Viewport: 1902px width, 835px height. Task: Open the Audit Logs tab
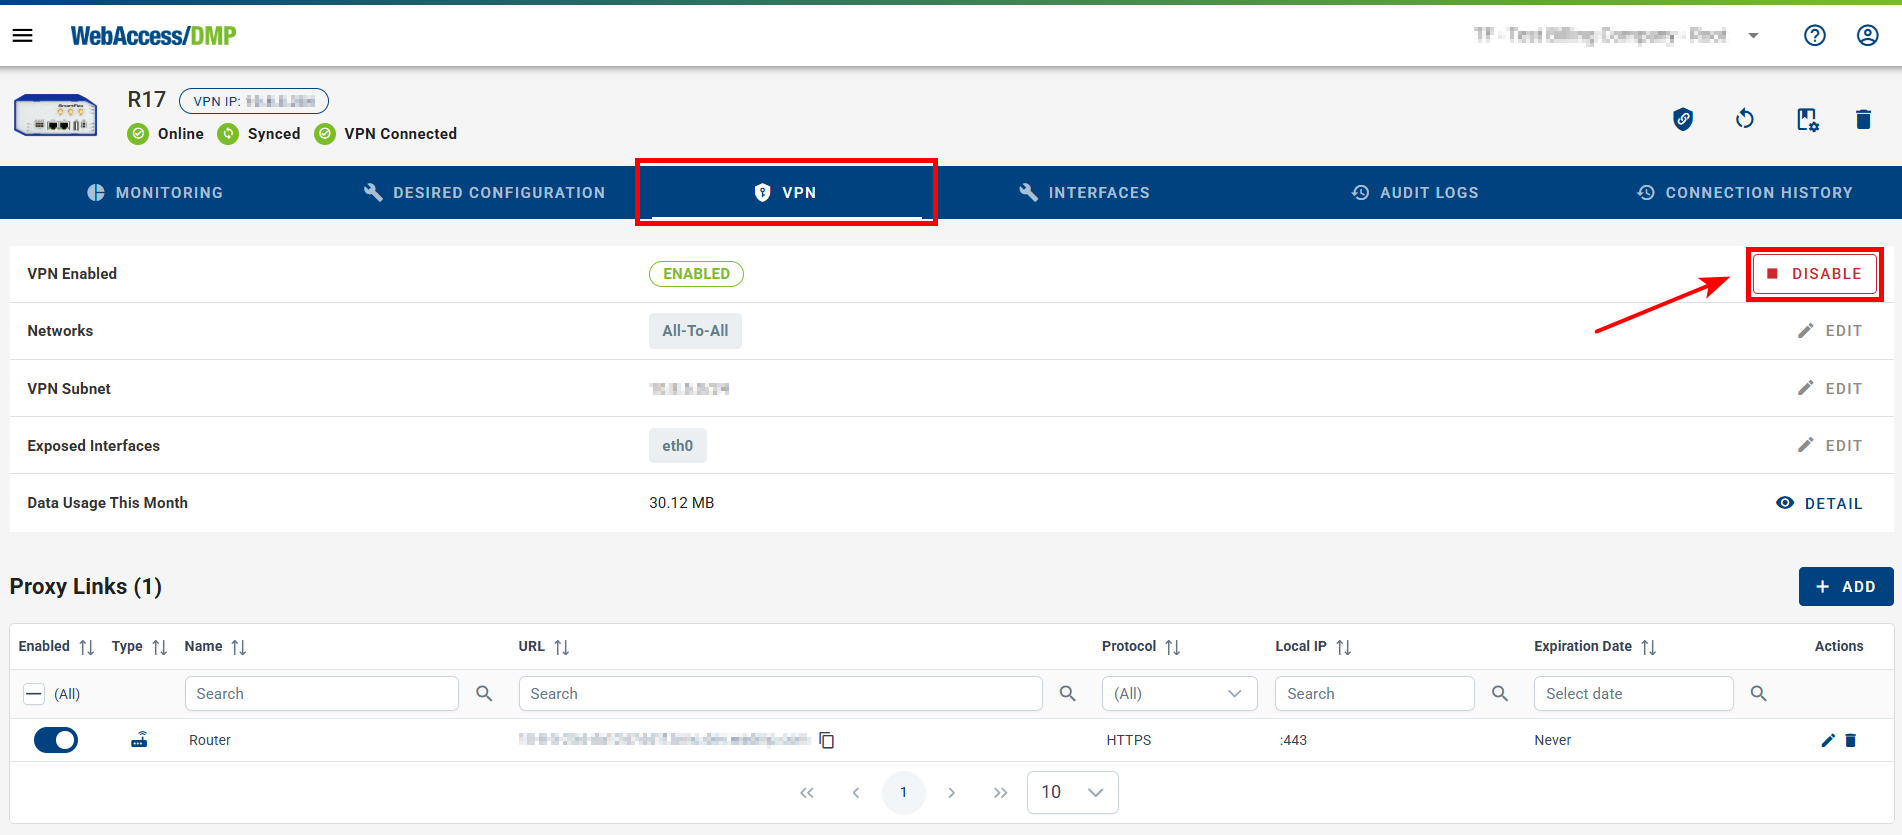1414,193
